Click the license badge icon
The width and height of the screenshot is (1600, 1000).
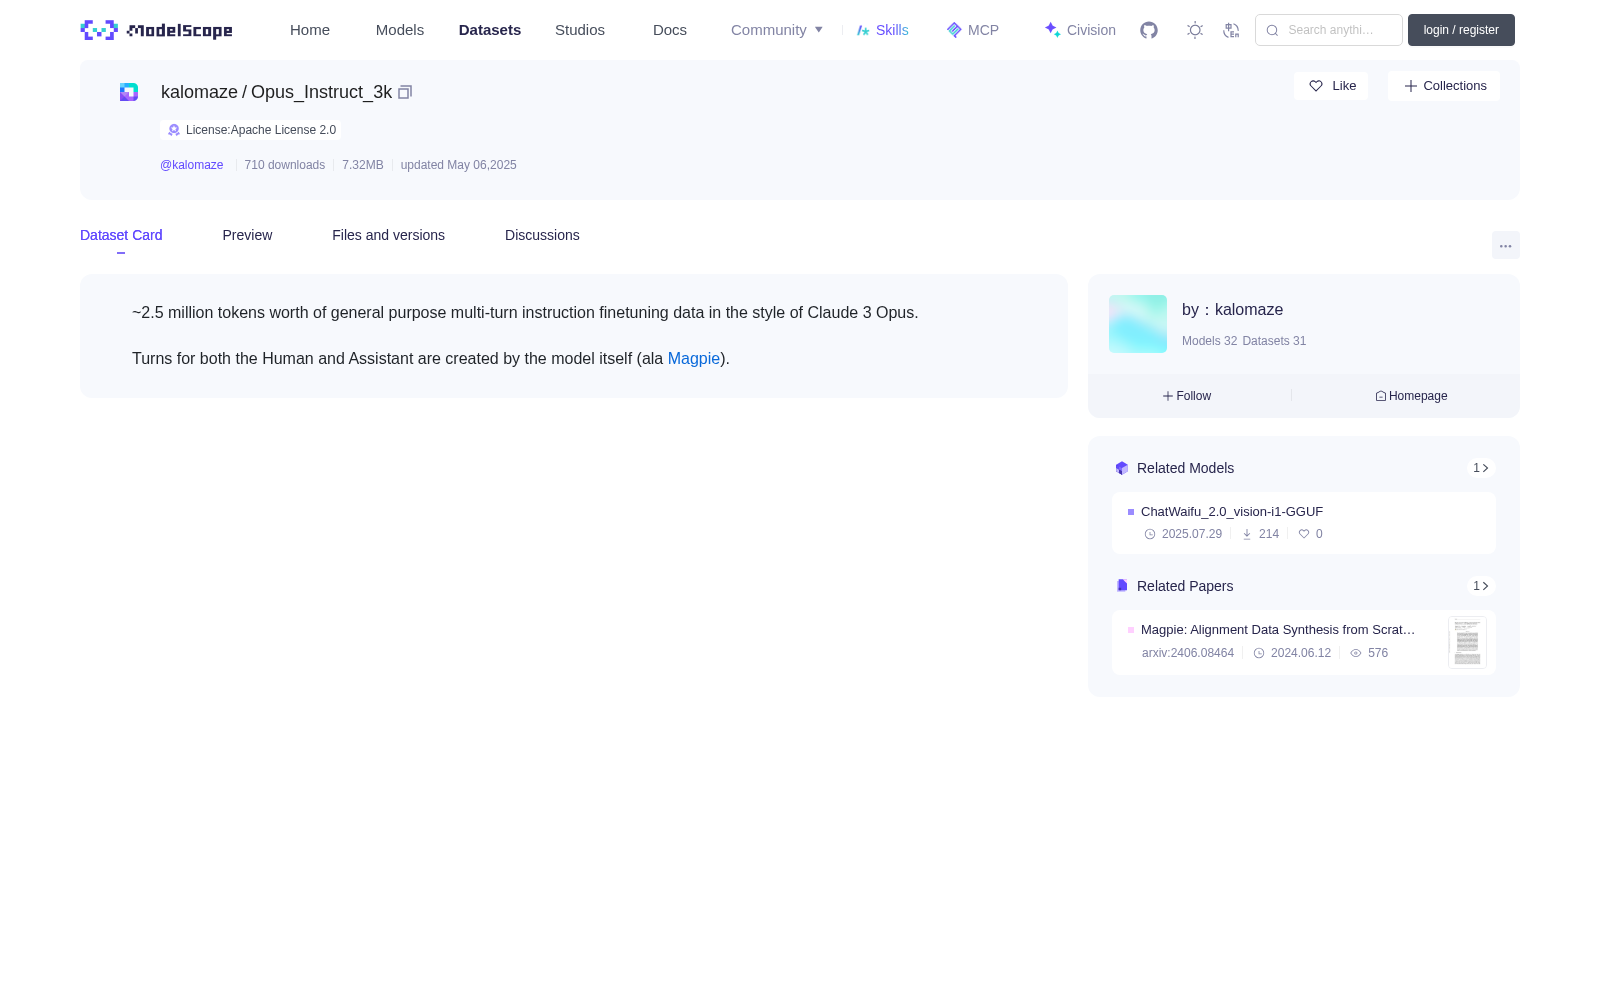174,130
